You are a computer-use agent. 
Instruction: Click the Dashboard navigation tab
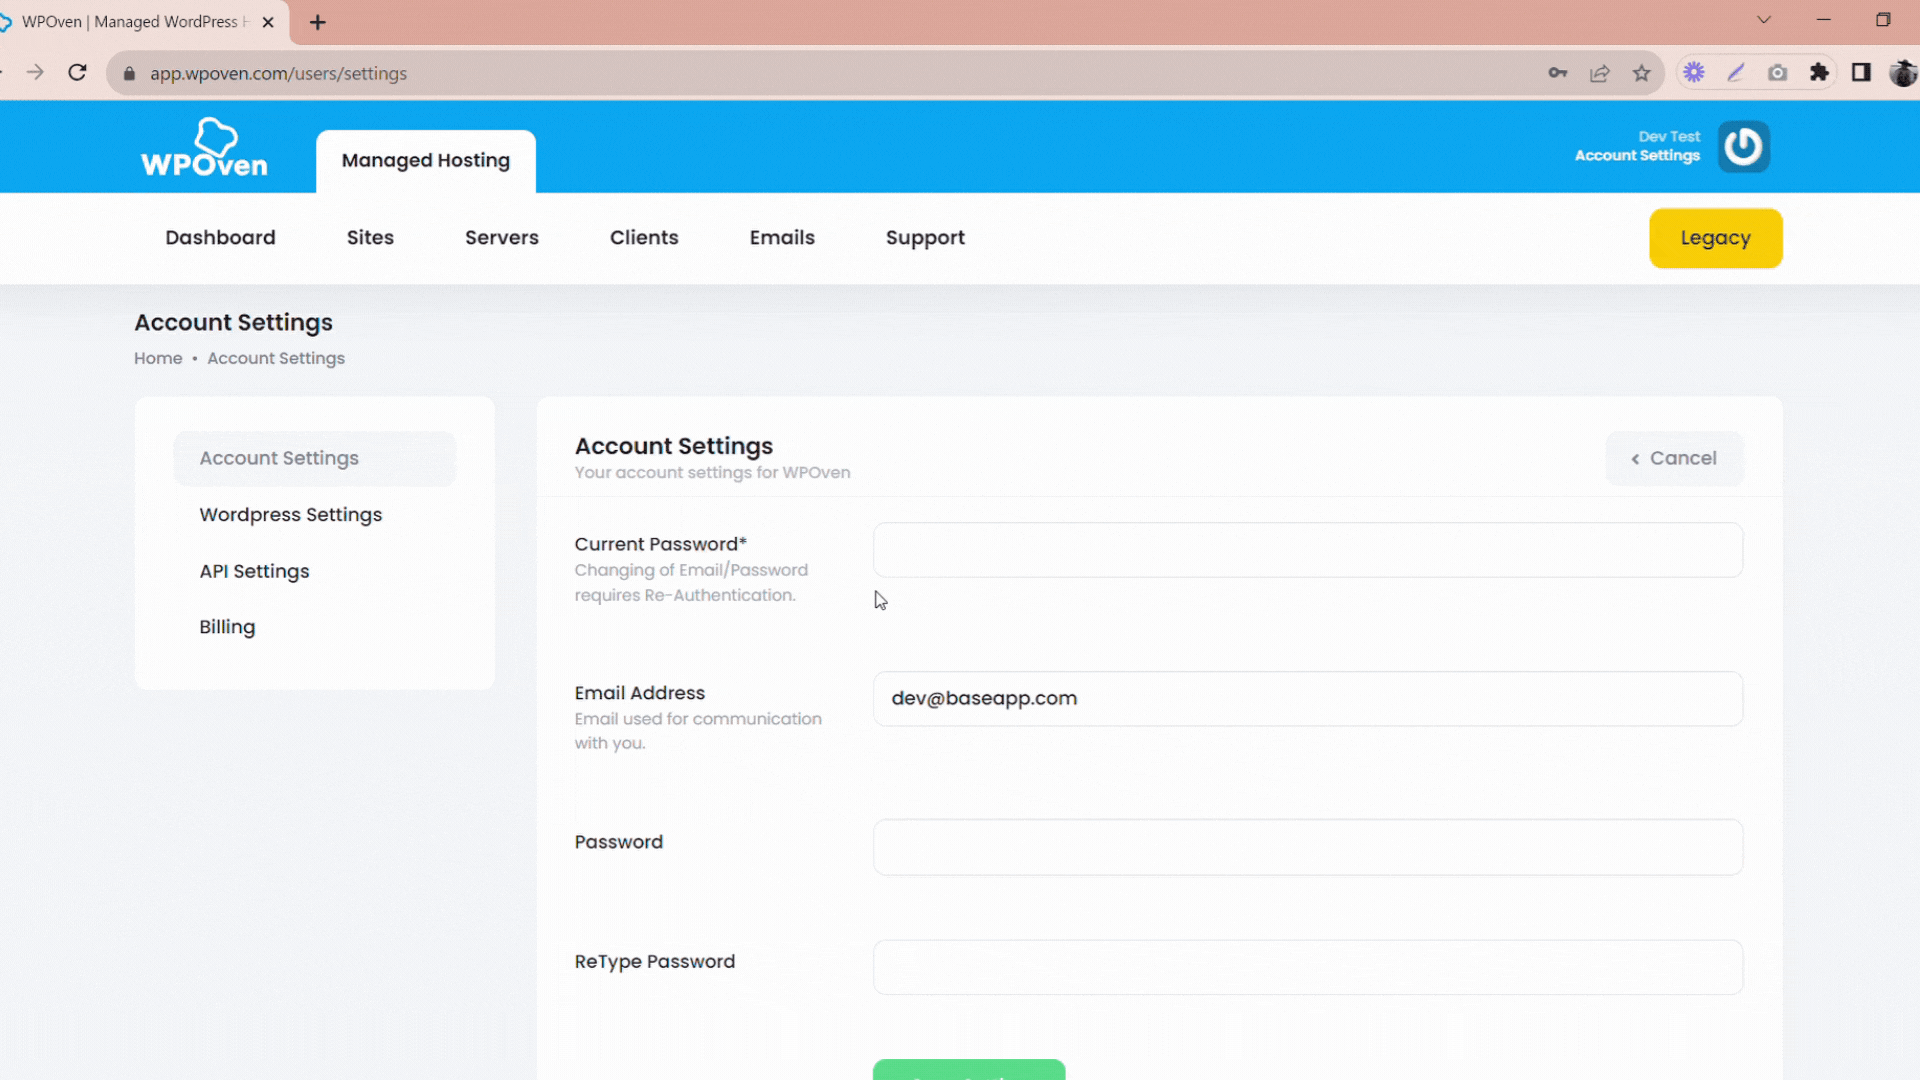(220, 237)
